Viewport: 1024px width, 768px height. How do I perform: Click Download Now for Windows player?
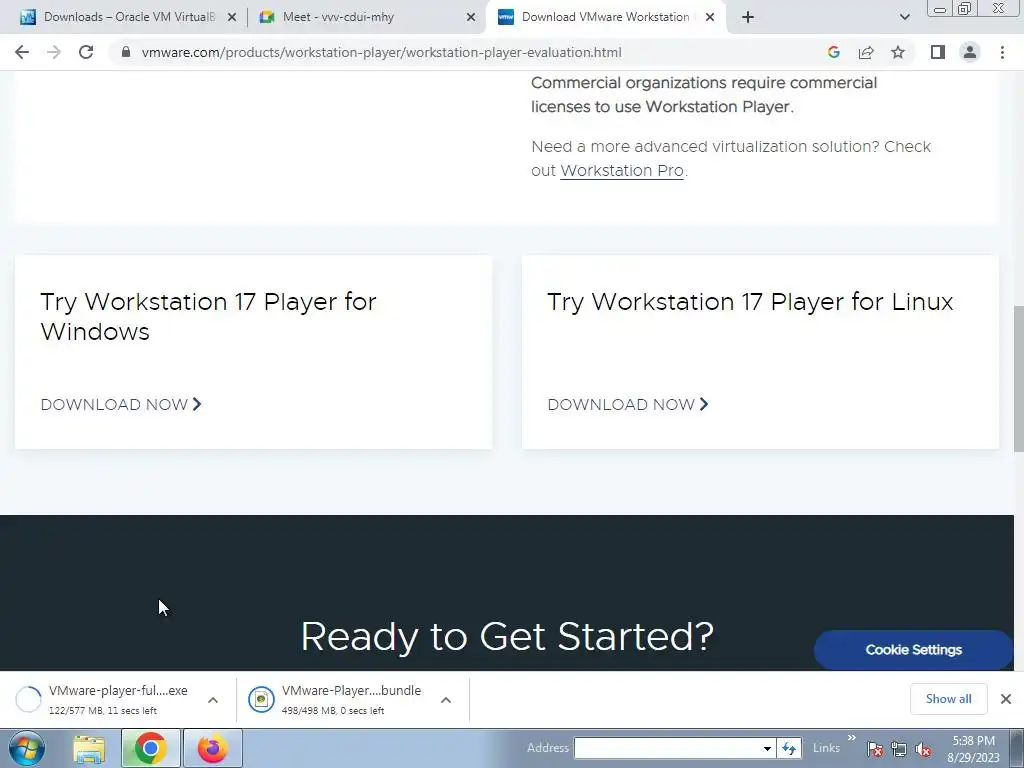(121, 404)
